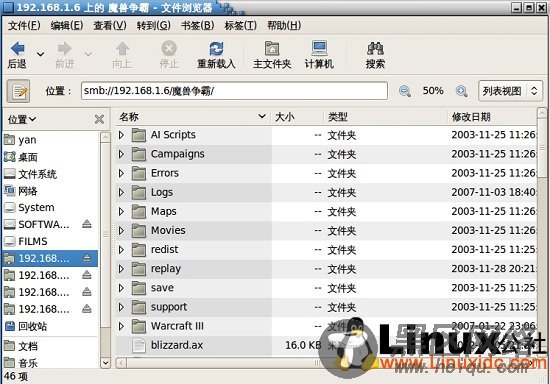Select the blizzard.ax file icon
The width and height of the screenshot is (550, 384).
(139, 345)
